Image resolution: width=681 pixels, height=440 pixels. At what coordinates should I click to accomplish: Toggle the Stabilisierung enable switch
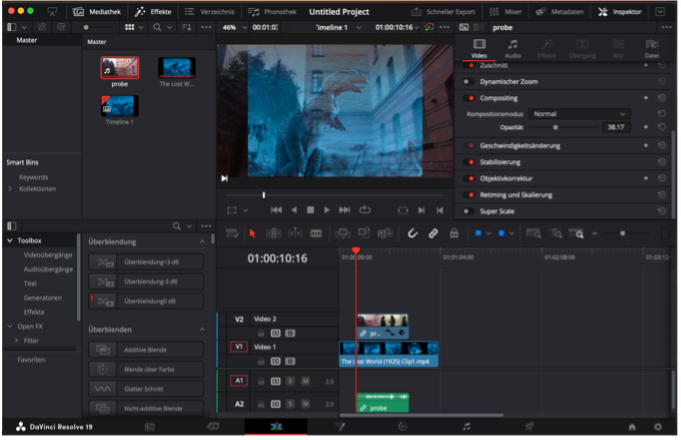tap(469, 162)
